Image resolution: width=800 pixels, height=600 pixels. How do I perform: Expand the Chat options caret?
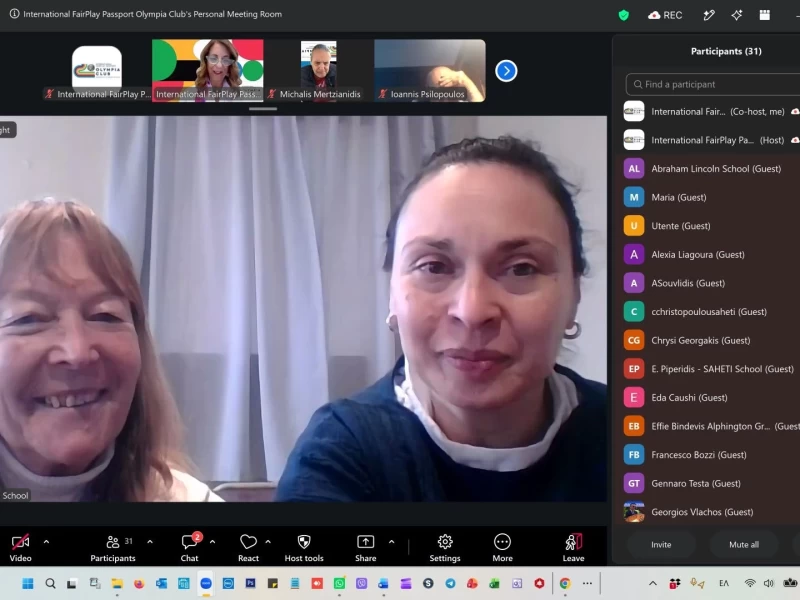click(212, 541)
